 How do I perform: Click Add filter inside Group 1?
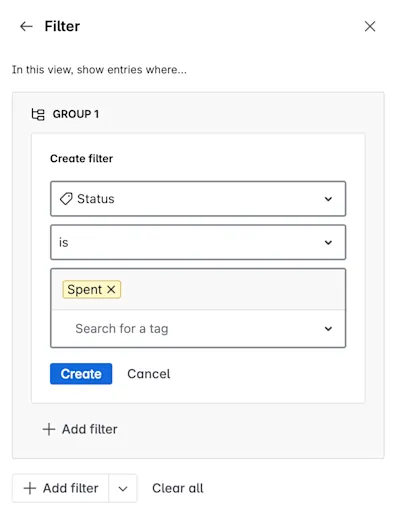click(x=80, y=429)
